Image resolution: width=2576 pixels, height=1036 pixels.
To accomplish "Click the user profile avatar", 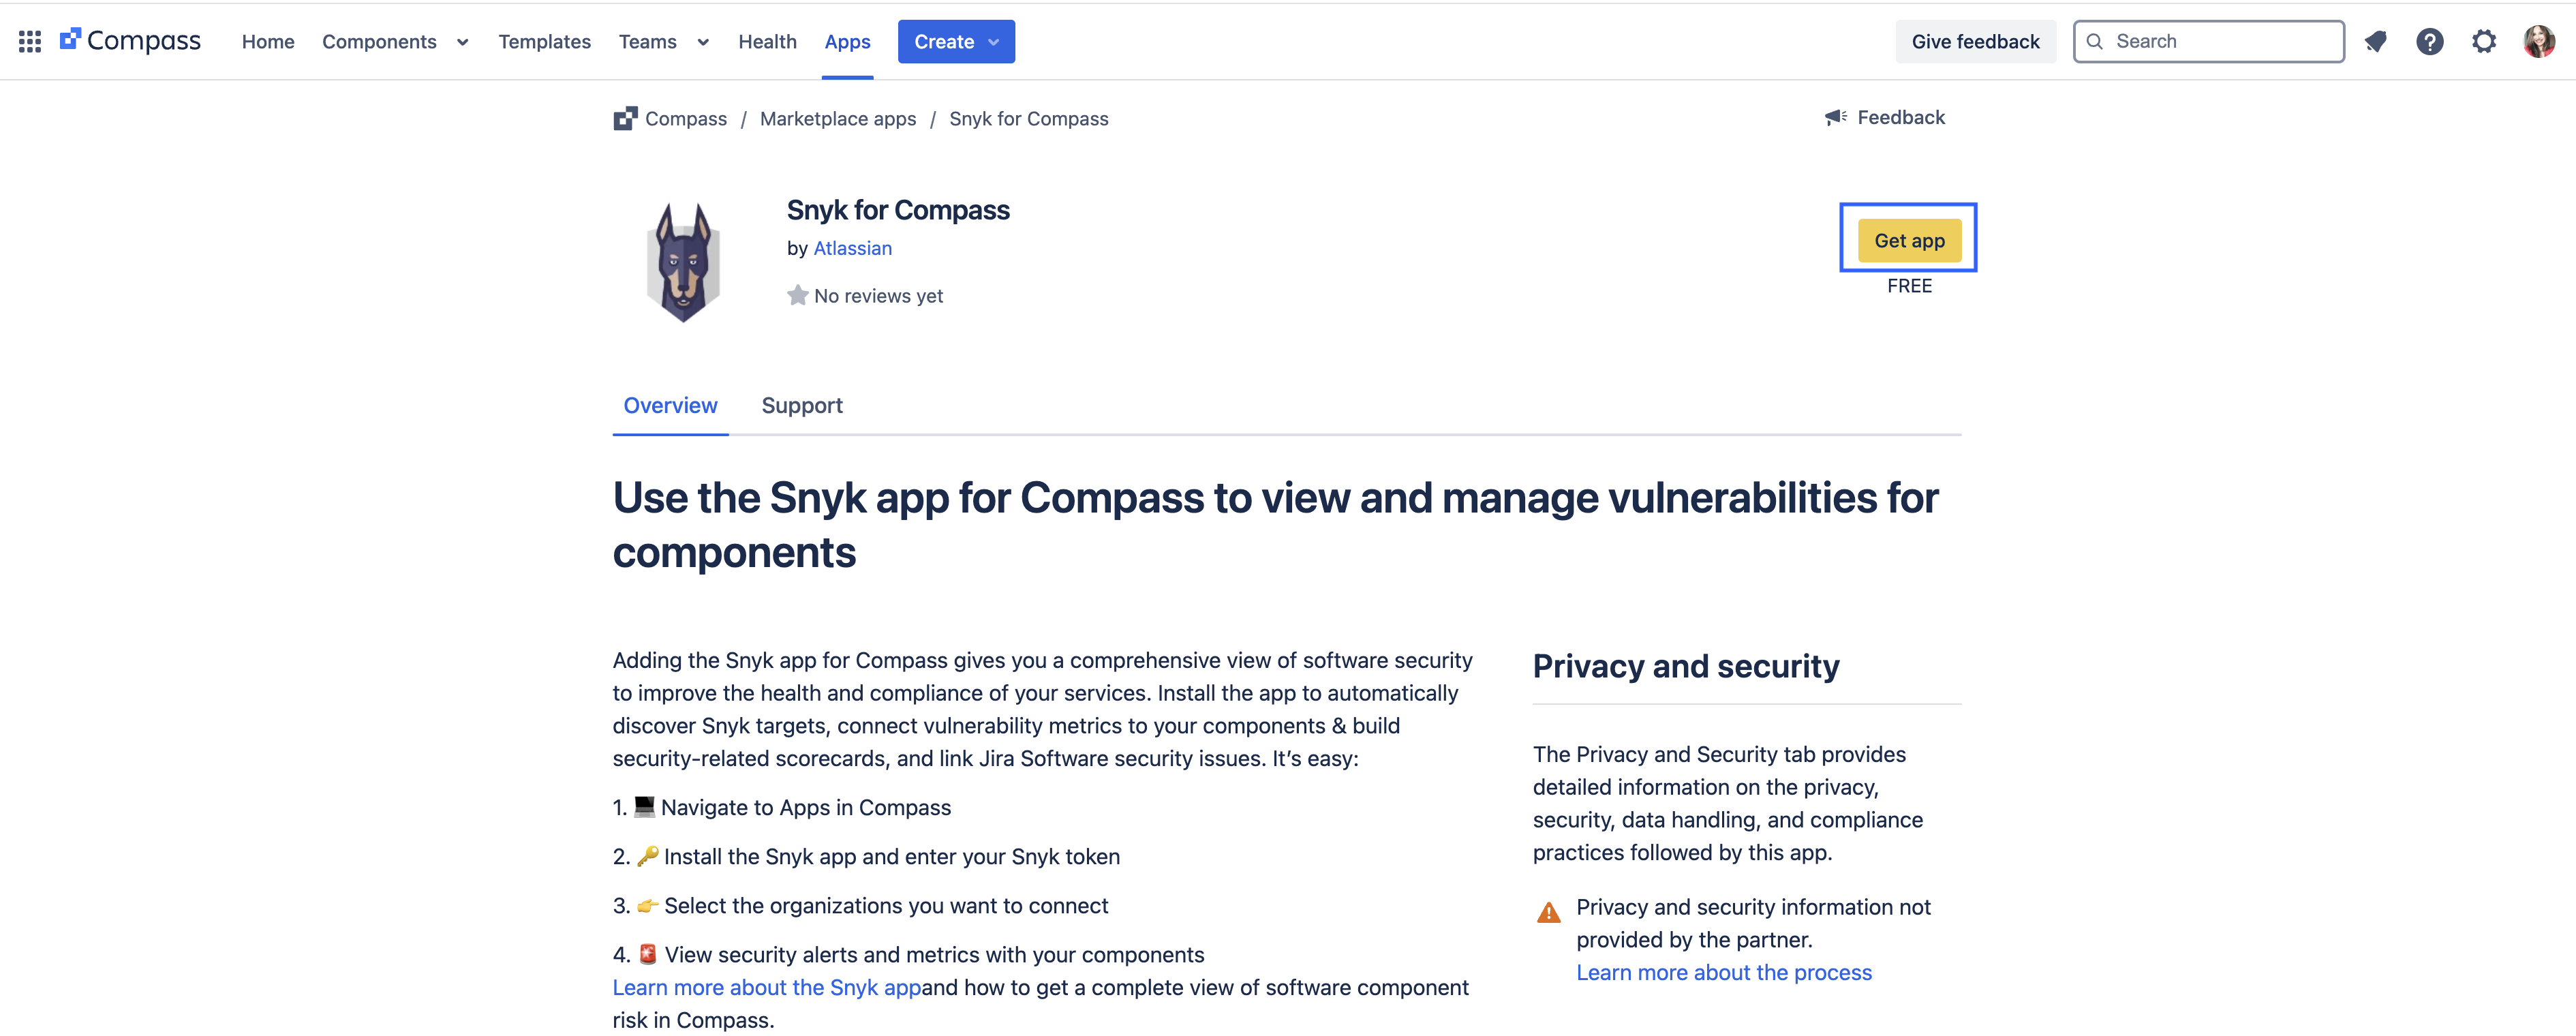I will 2540,41.
